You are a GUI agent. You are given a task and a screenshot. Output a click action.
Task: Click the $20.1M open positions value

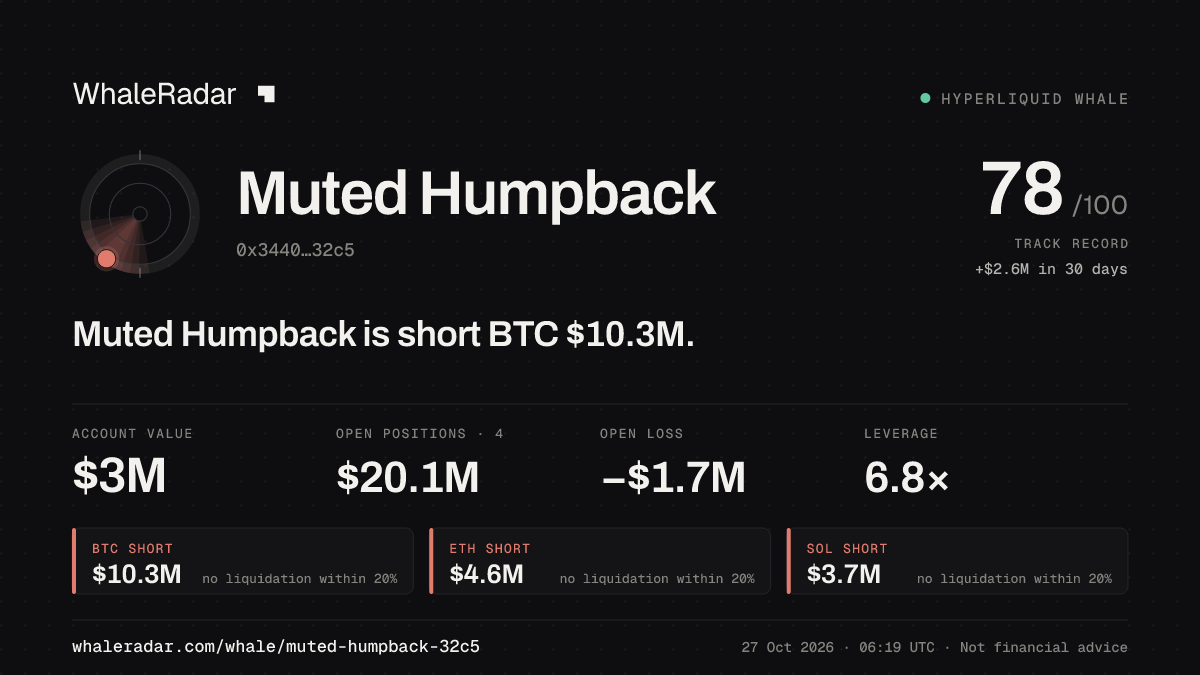[408, 478]
